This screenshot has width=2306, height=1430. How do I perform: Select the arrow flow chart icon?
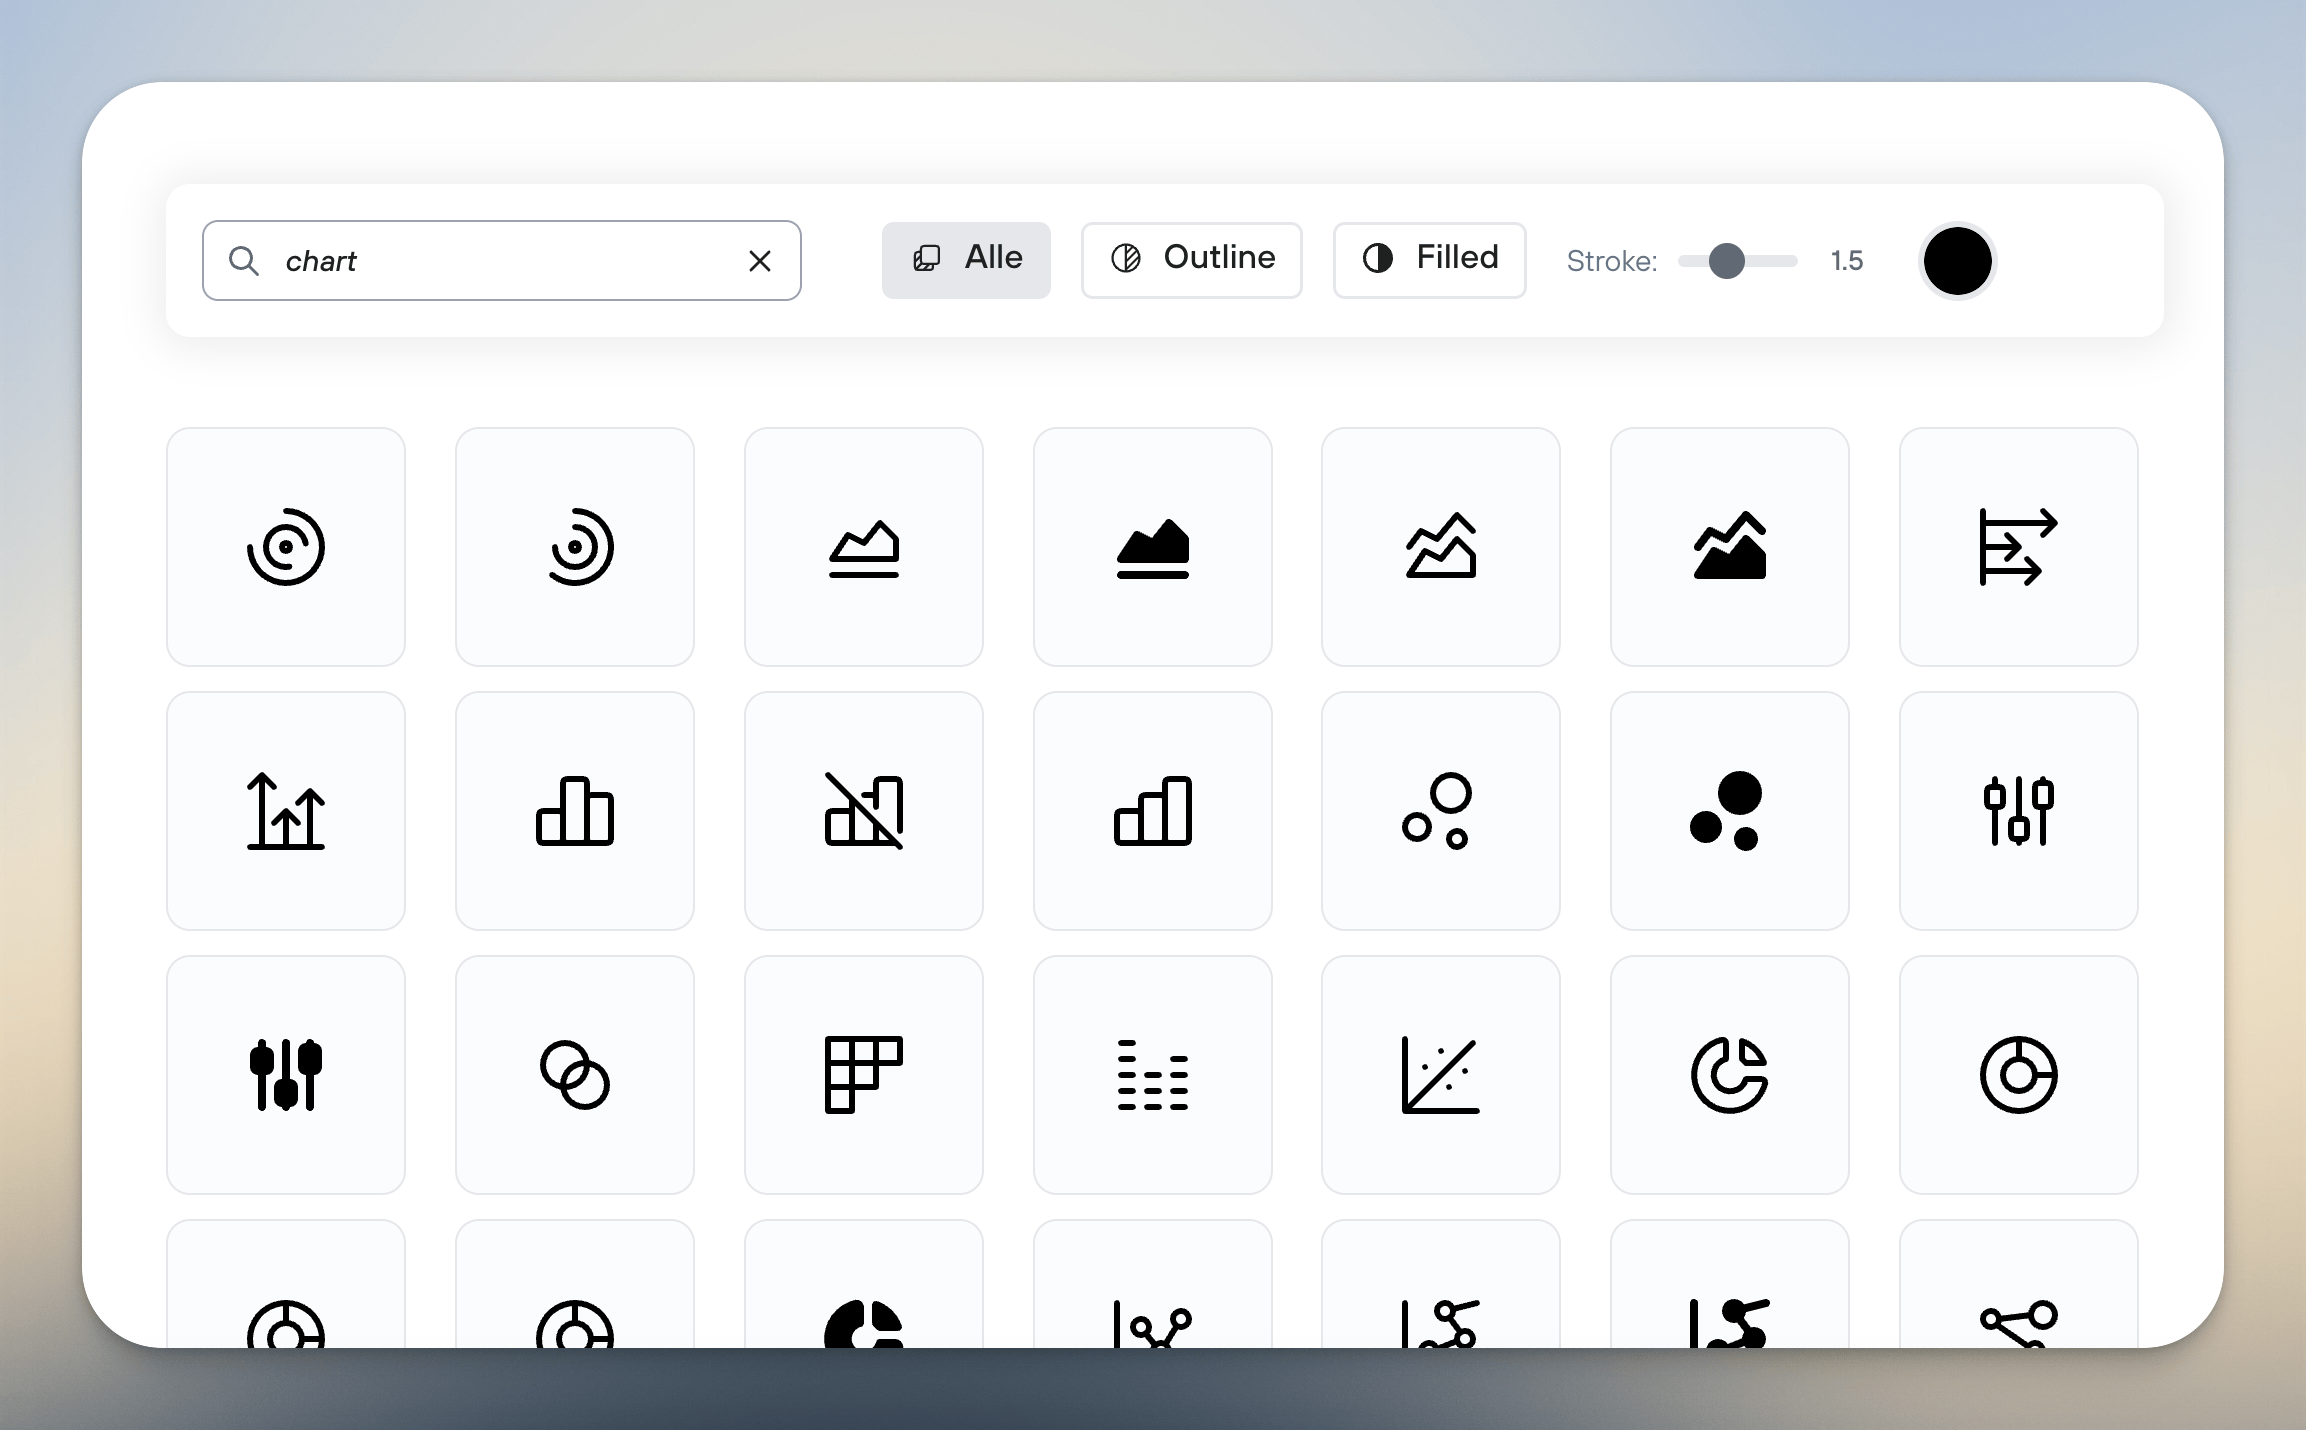pos(2018,547)
